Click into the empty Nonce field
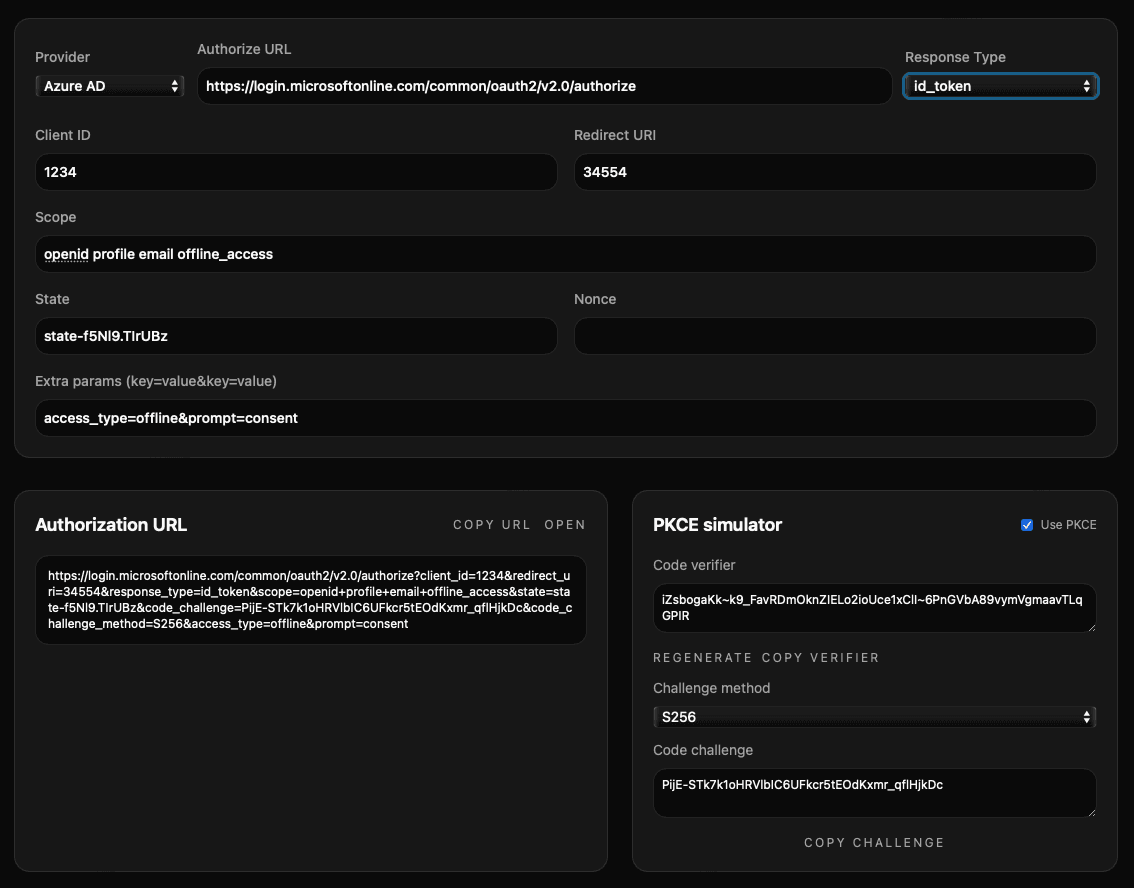The width and height of the screenshot is (1134, 888). coord(835,336)
